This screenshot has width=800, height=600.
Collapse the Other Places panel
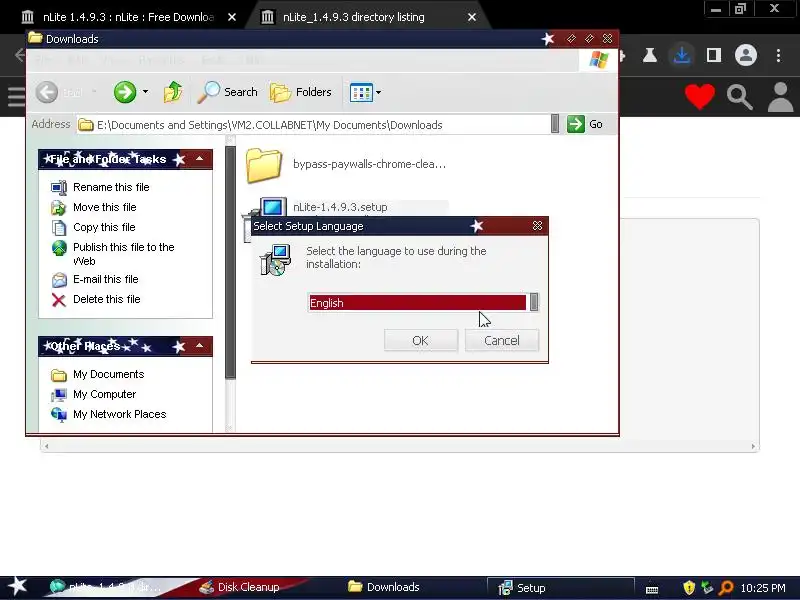pyautogui.click(x=199, y=346)
